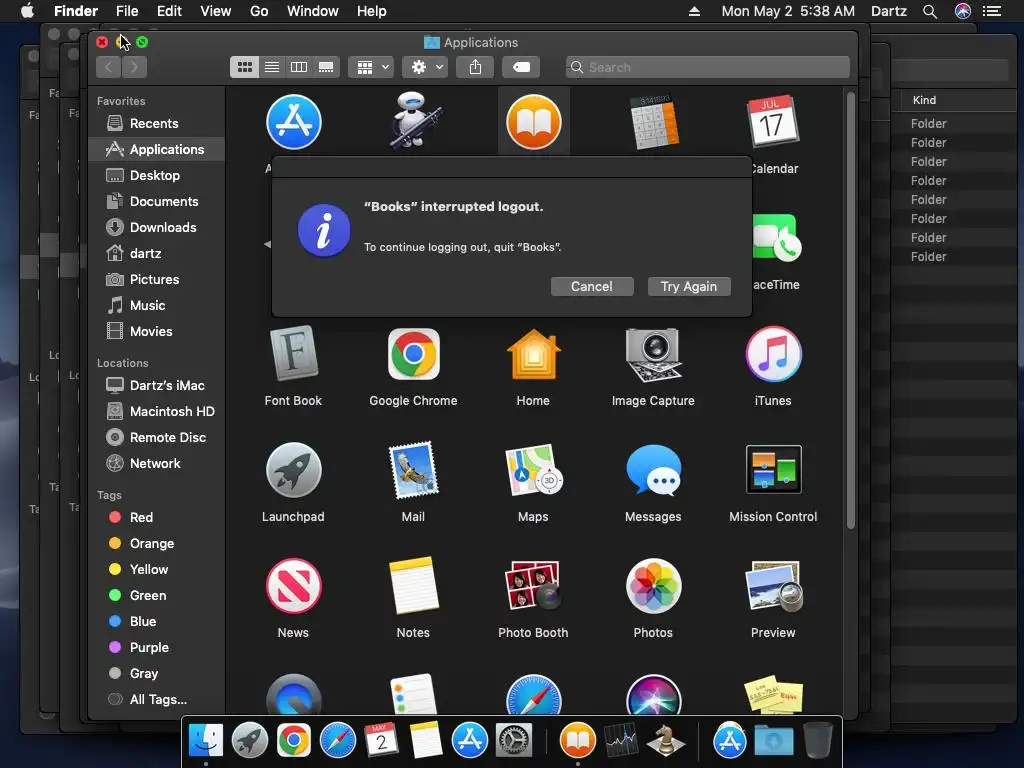Open the Window menu
The height and width of the screenshot is (768, 1024).
tap(313, 11)
